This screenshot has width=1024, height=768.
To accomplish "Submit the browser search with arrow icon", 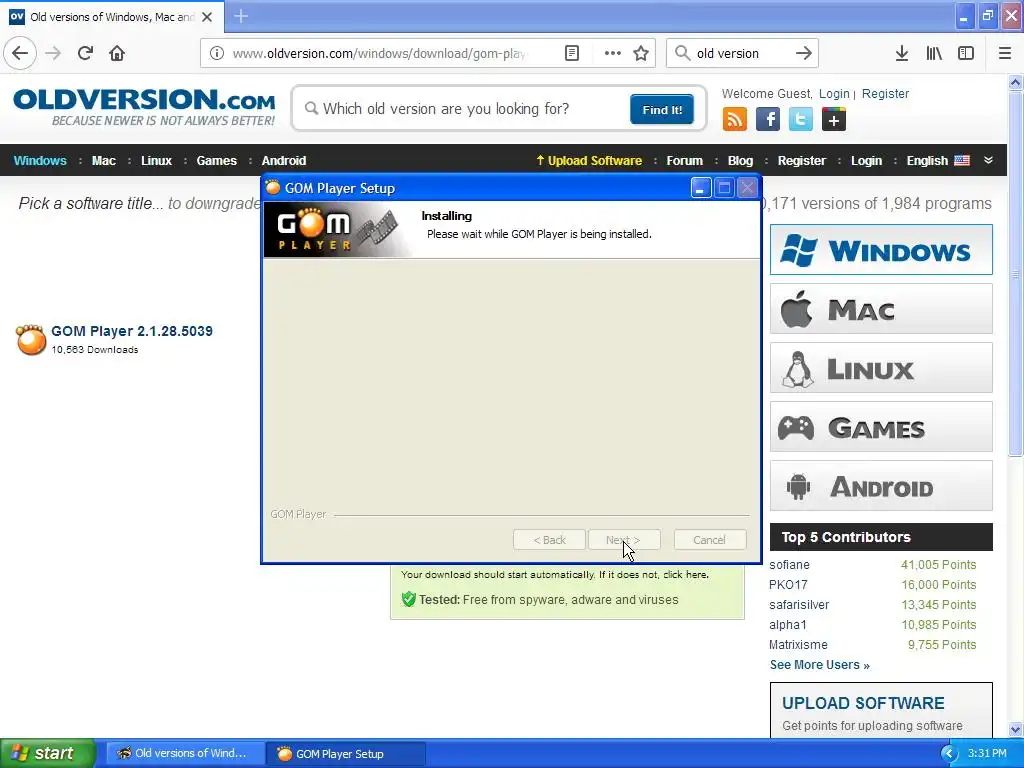I will 803,54.
